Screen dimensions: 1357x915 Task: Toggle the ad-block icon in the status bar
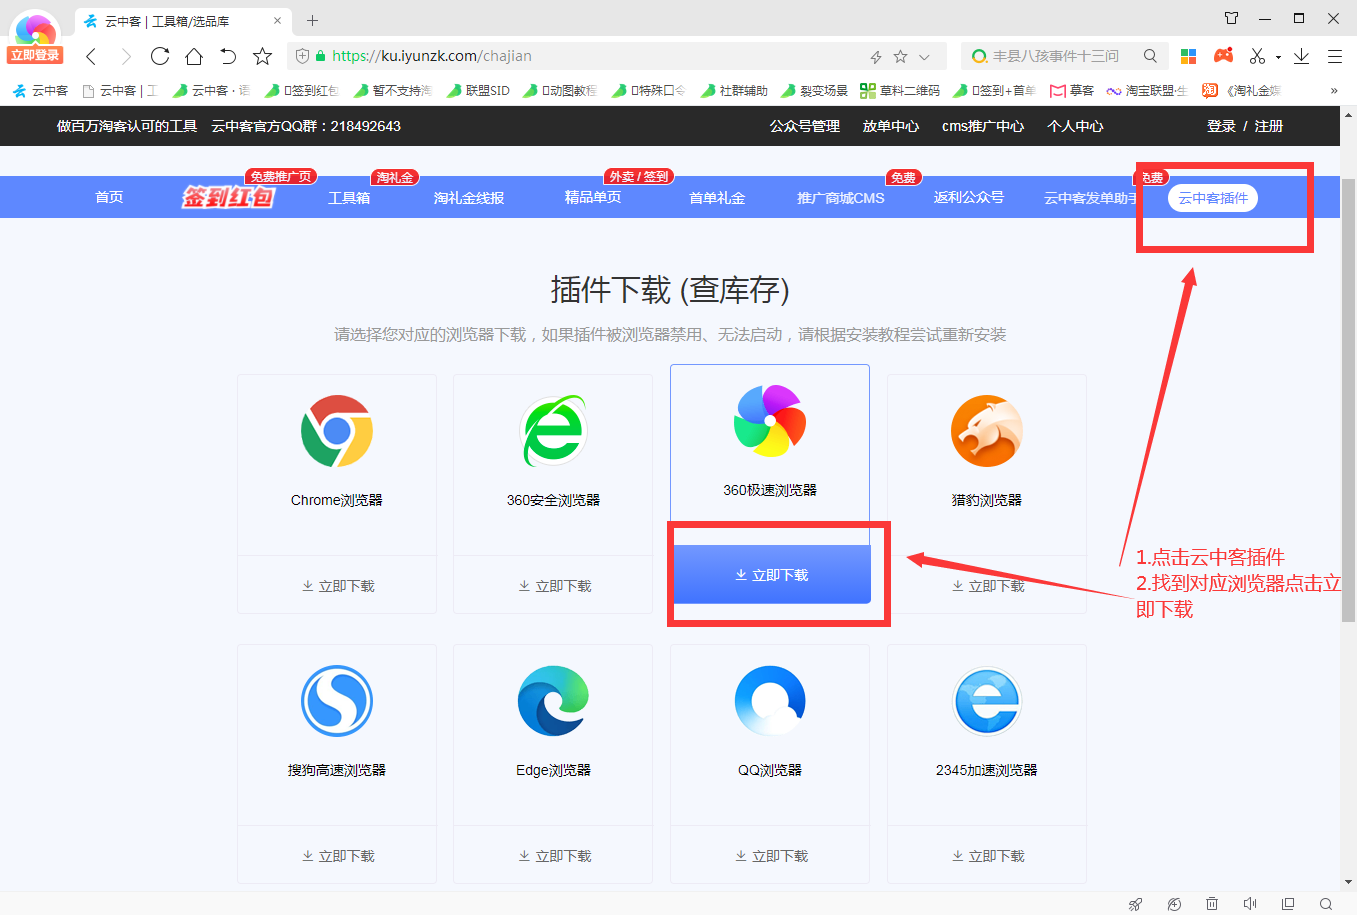[x=1173, y=903]
